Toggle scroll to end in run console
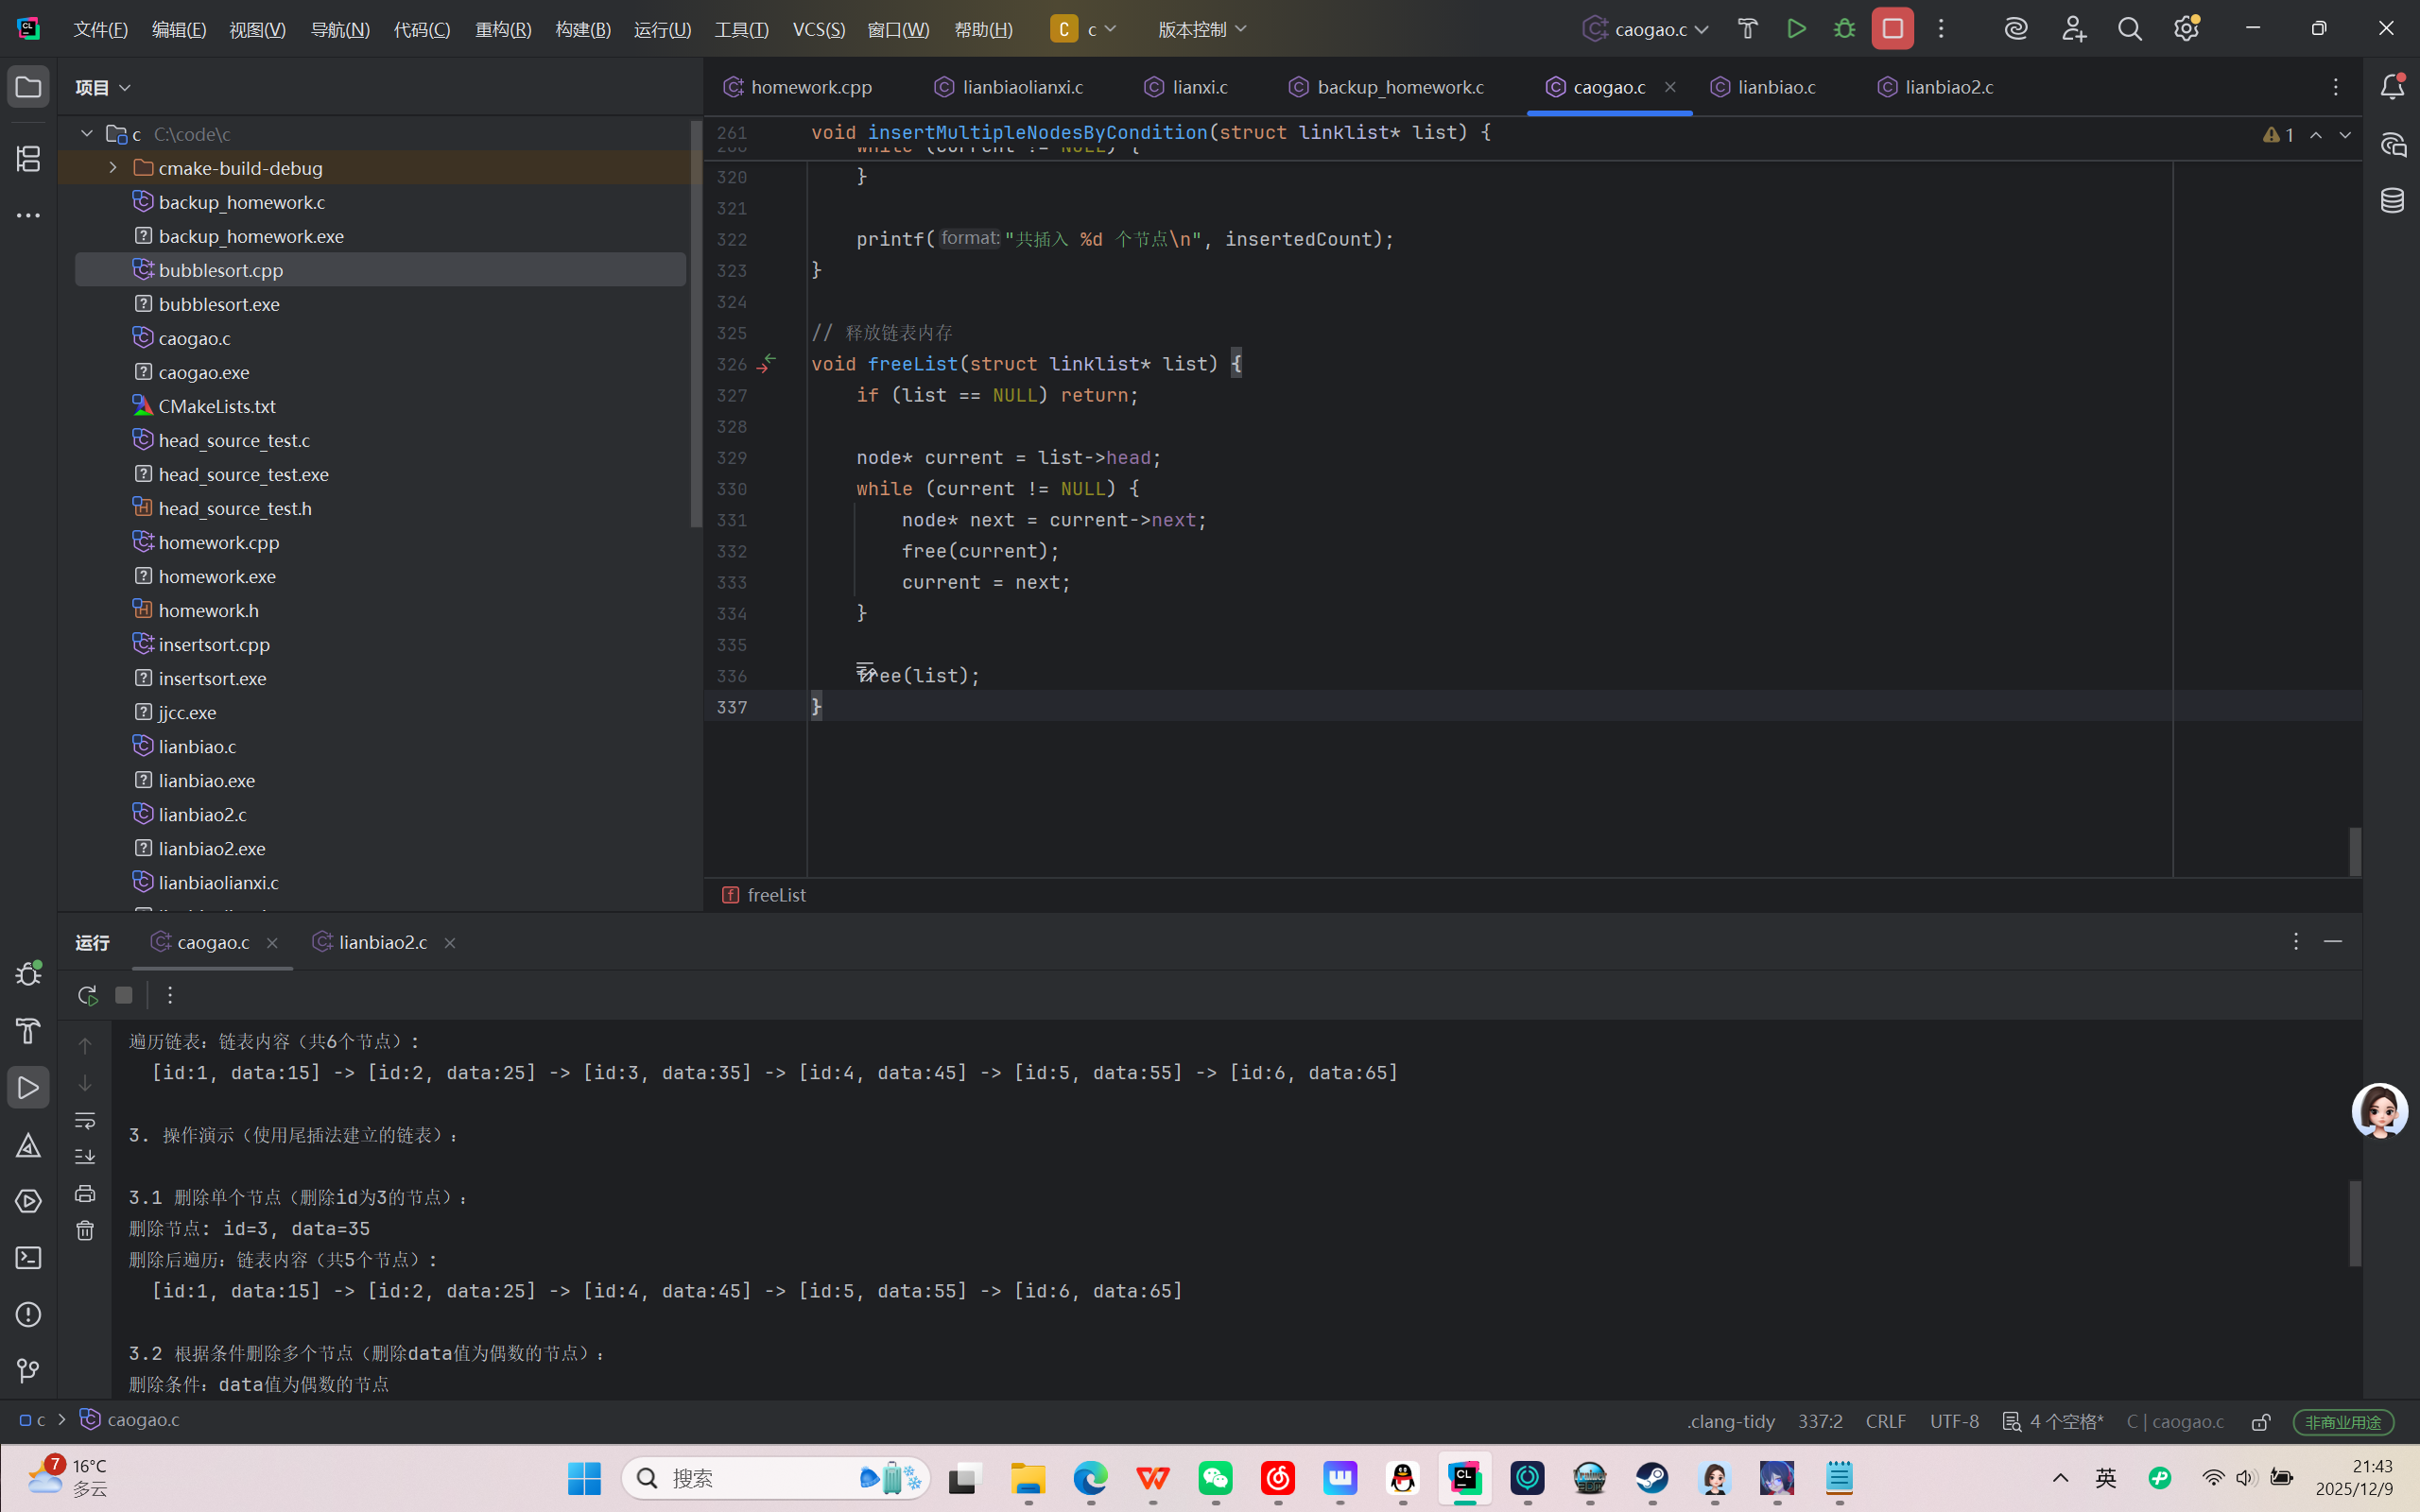 [85, 1157]
